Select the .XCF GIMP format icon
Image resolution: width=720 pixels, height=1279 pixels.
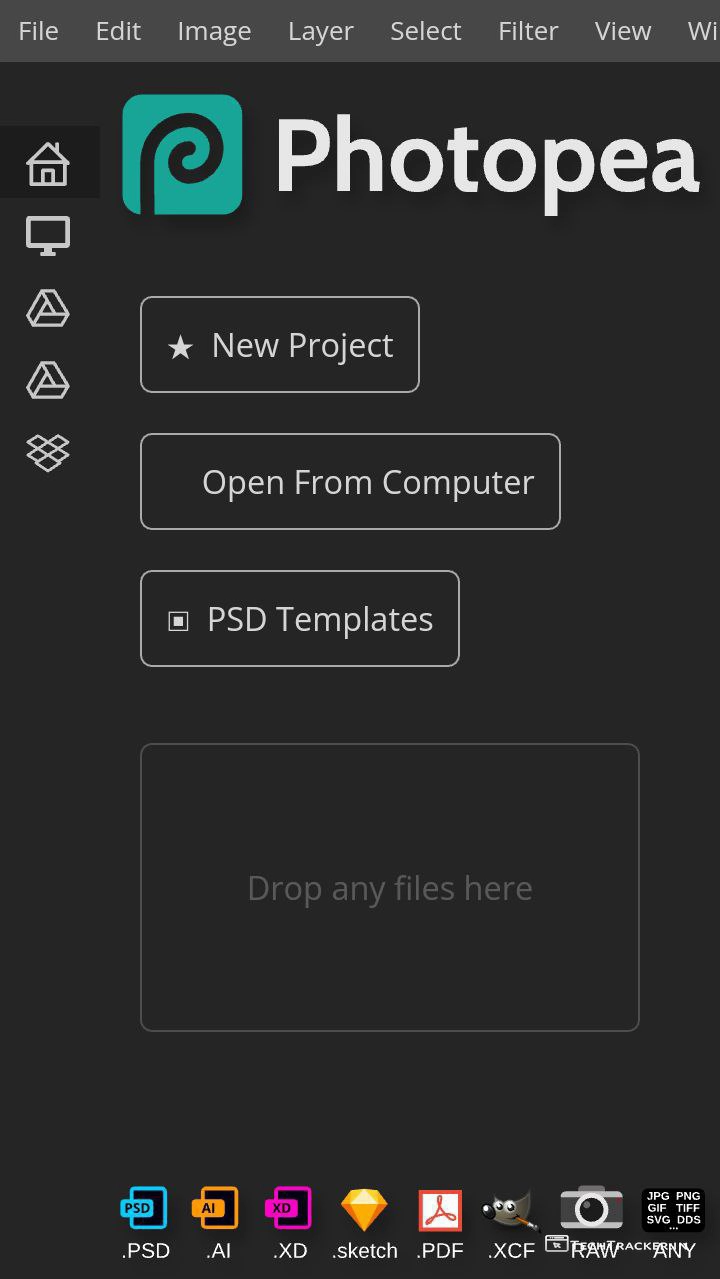511,1210
